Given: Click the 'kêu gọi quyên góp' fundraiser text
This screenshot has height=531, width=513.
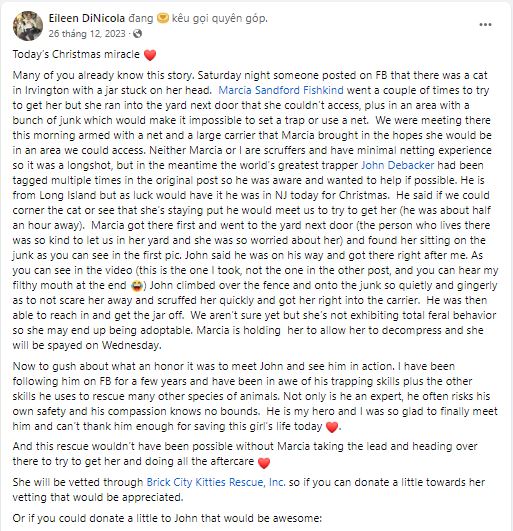Looking at the screenshot, I should (x=219, y=18).
